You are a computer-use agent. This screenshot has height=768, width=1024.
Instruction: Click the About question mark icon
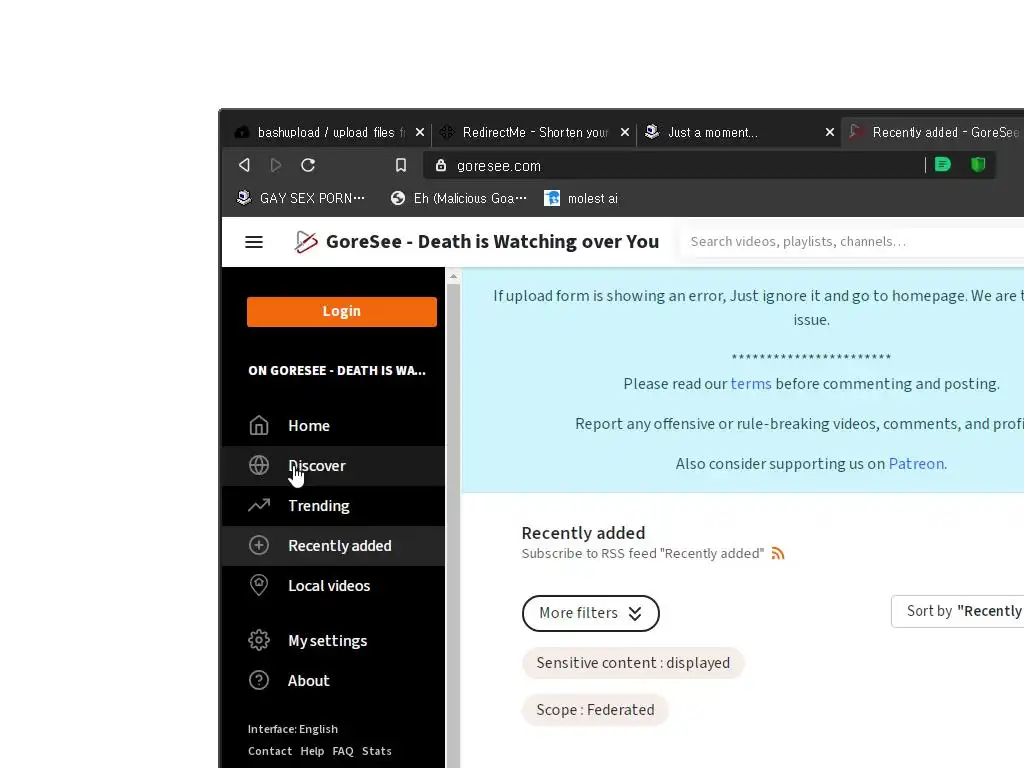pyautogui.click(x=259, y=680)
